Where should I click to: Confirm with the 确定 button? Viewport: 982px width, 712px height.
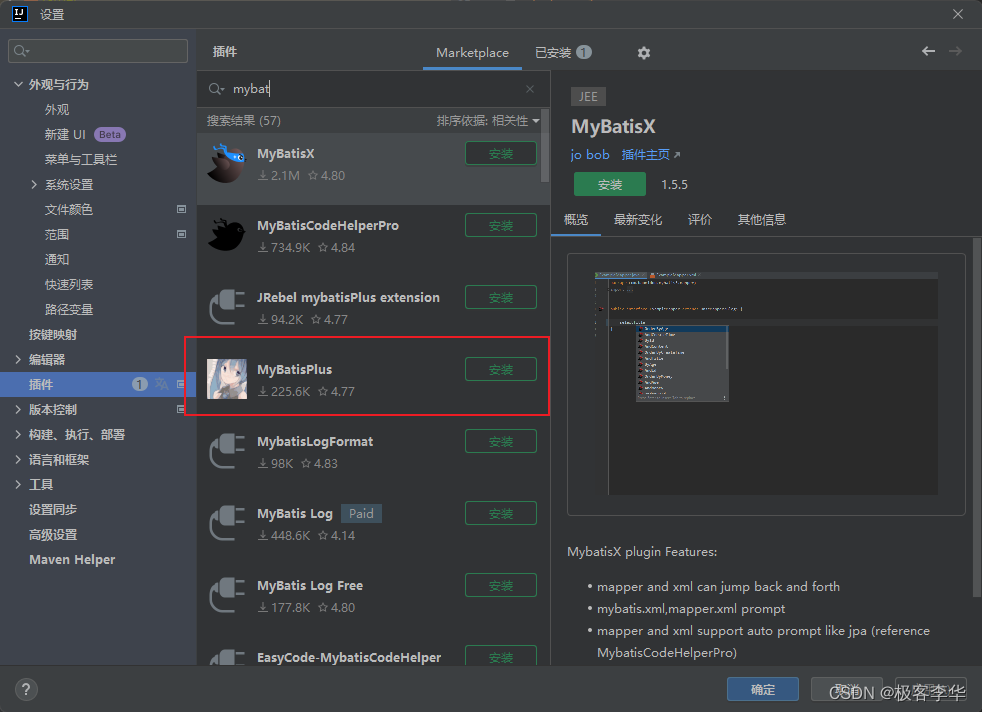click(x=762, y=689)
